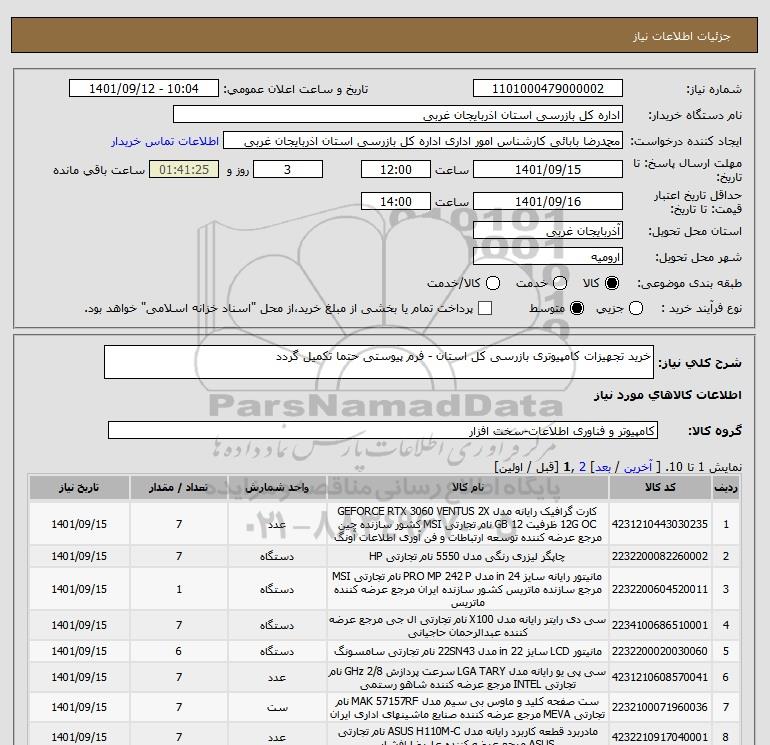Click the شرح کلی نیاز description box
The height and width of the screenshot is (745, 770).
[379, 362]
